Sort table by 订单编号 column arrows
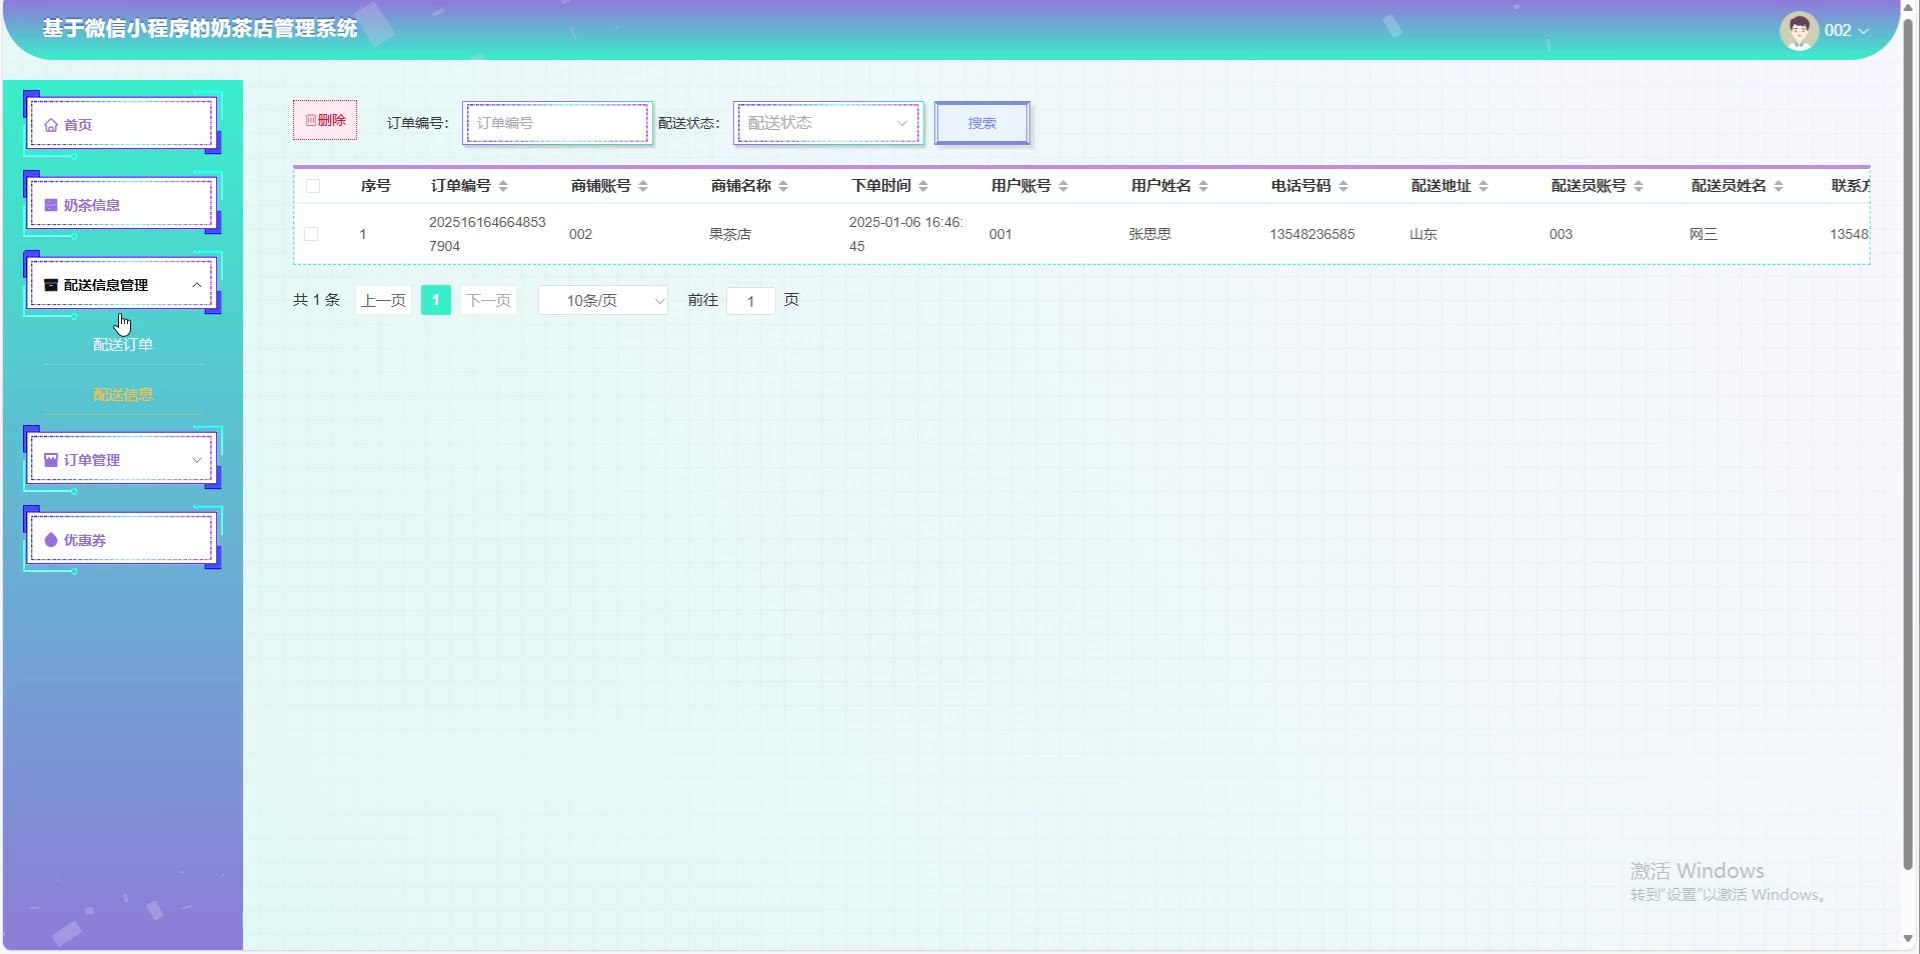Image resolution: width=1920 pixels, height=954 pixels. pyautogui.click(x=503, y=186)
